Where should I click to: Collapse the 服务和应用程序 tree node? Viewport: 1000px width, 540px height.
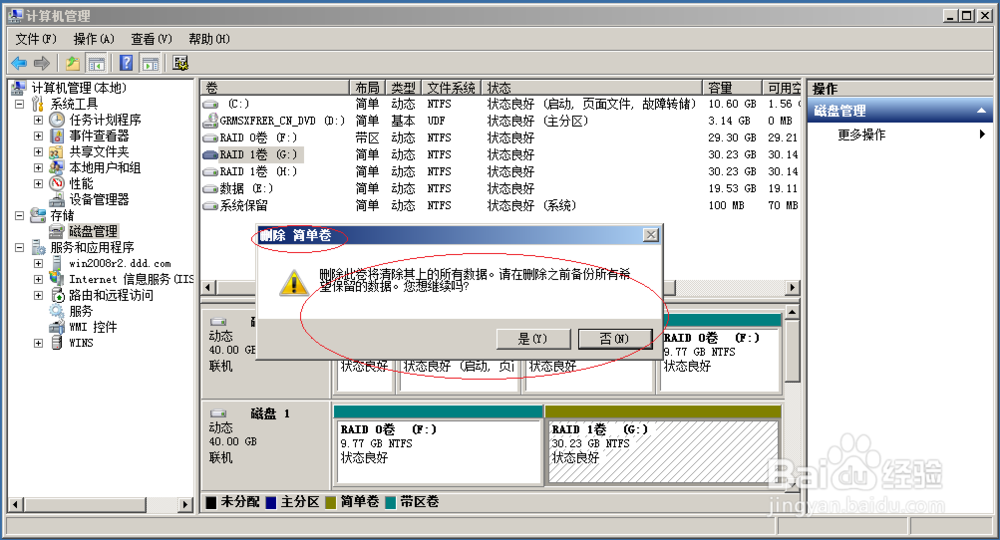(x=20, y=247)
